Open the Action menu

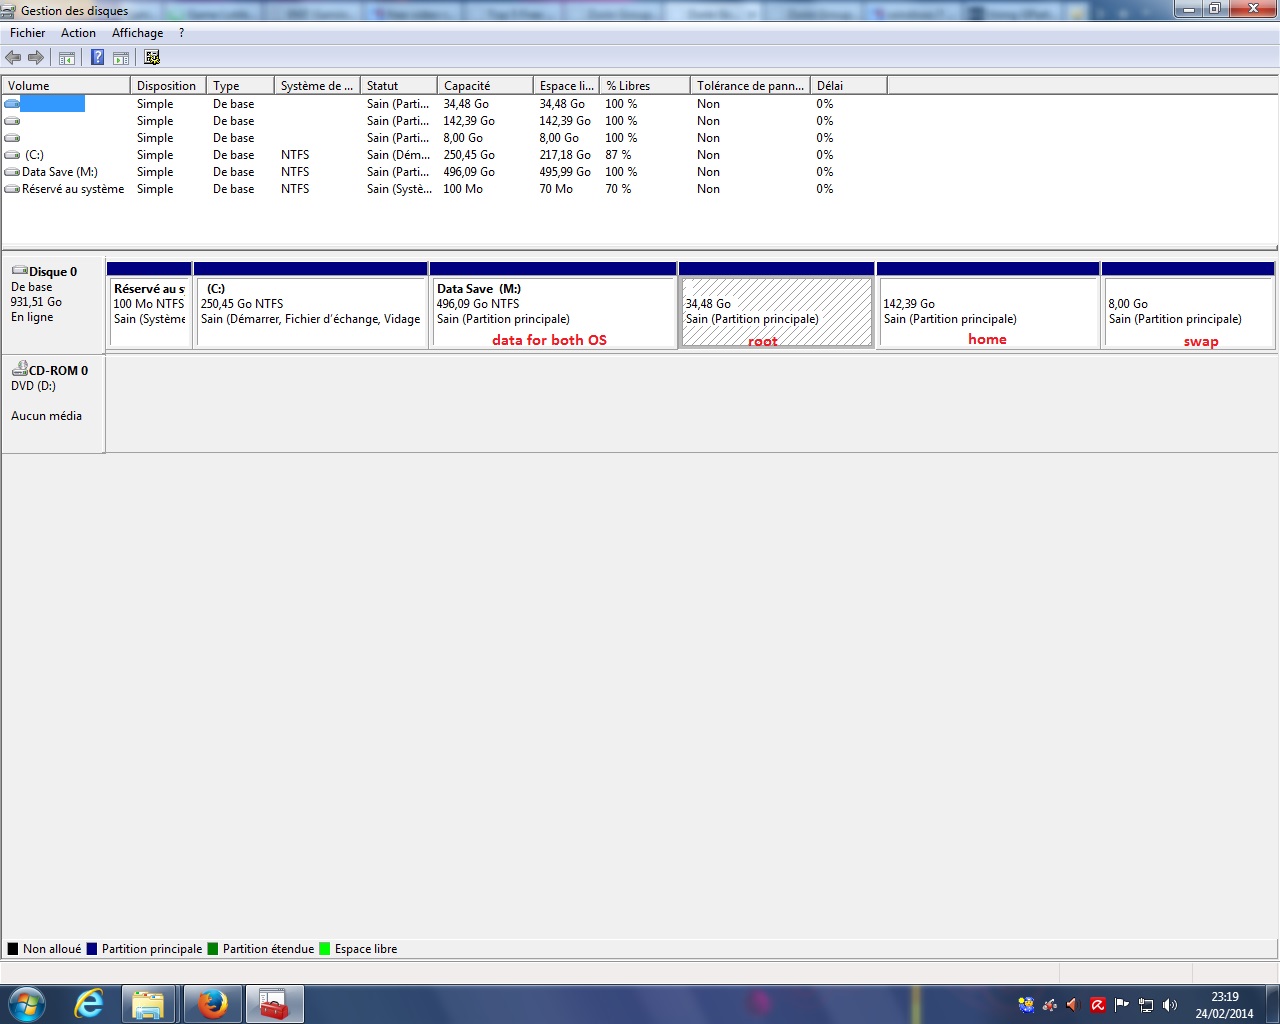tap(78, 33)
